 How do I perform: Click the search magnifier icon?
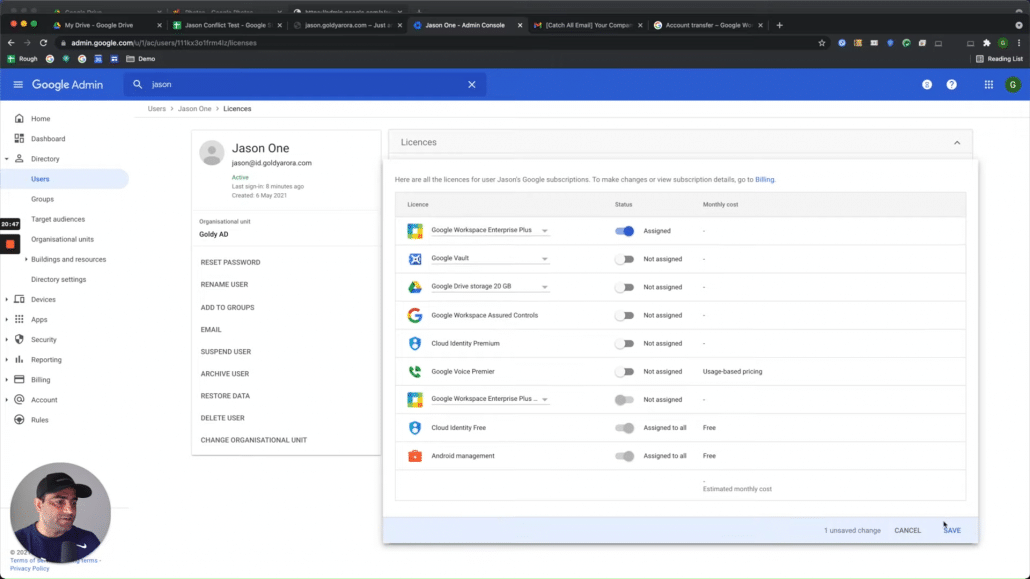tap(137, 84)
